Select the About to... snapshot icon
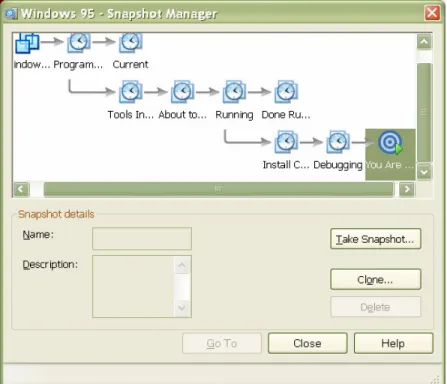 [182, 92]
